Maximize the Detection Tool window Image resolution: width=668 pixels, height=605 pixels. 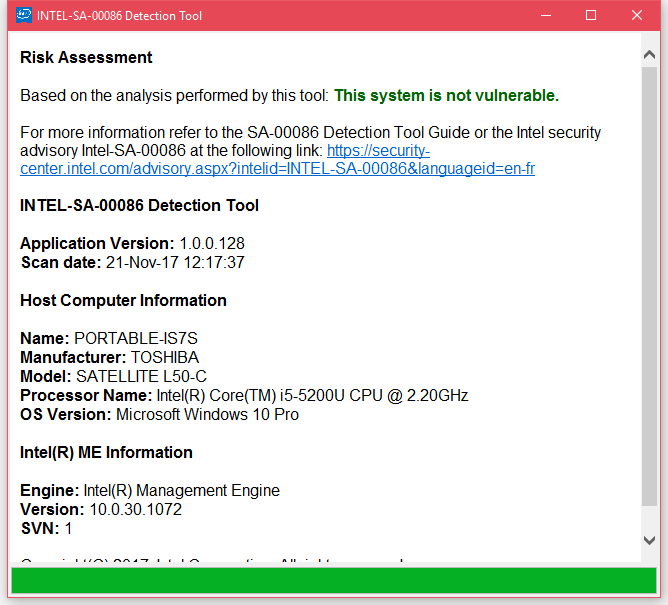point(591,15)
